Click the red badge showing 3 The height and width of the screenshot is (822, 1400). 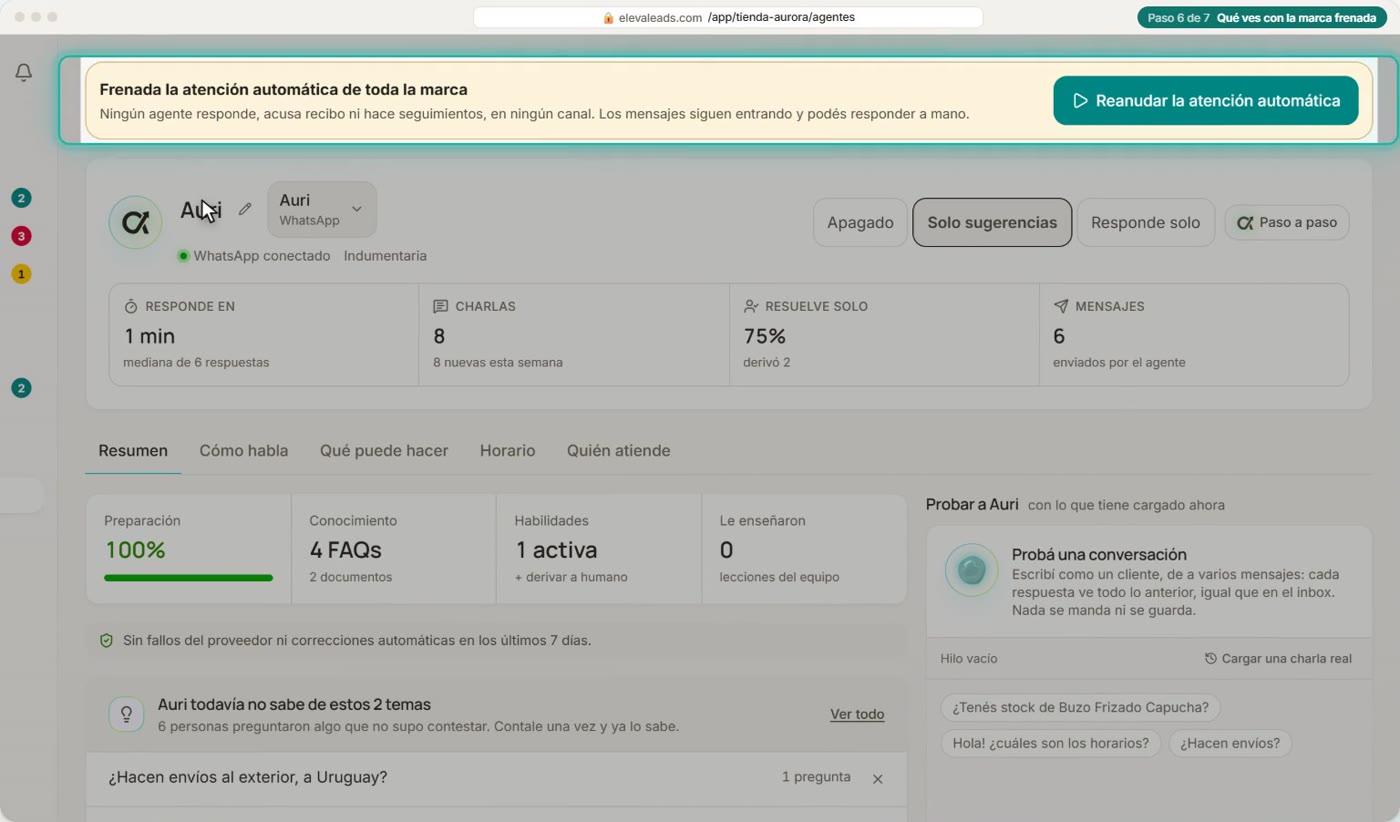point(21,236)
